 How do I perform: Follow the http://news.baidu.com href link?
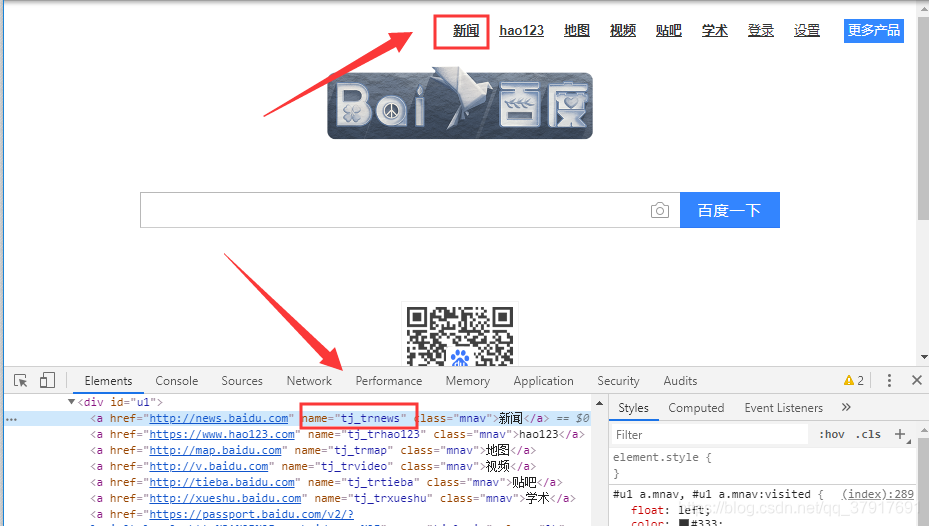(x=219, y=418)
